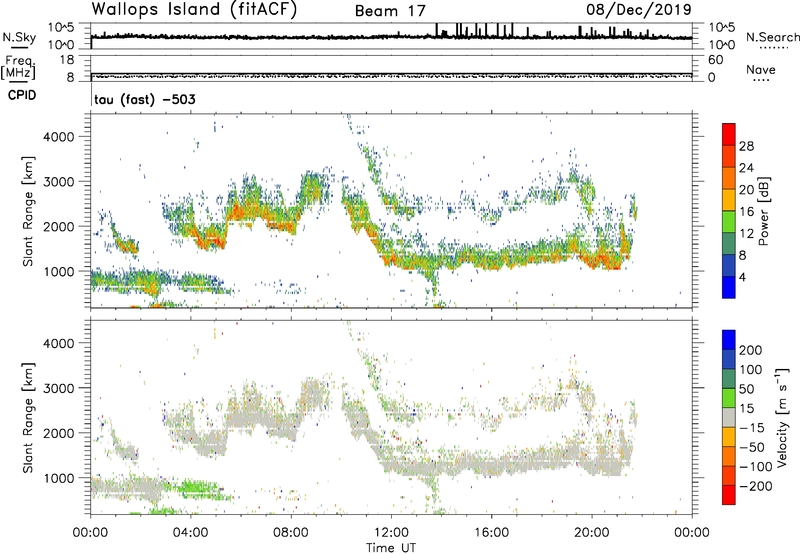Image resolution: width=800 pixels, height=554 pixels.
Task: Click the '16:00' tick on the time axis
Action: pos(491,533)
